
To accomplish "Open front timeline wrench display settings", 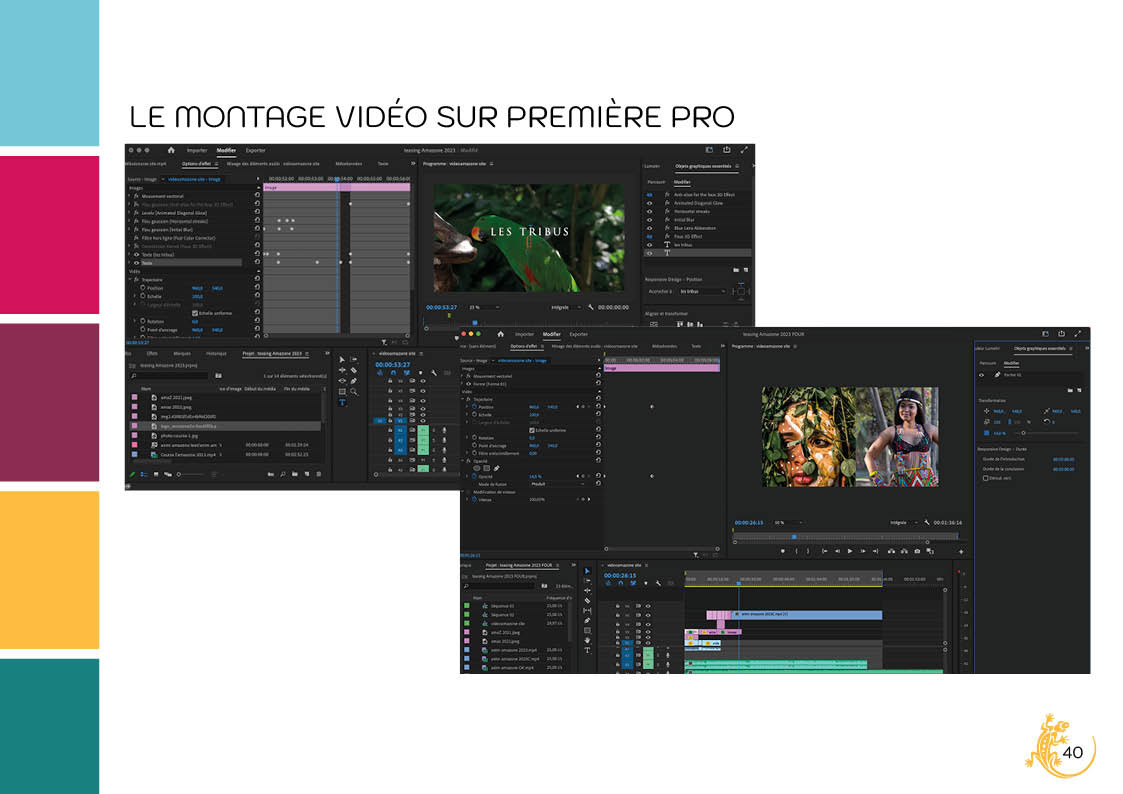I will click(658, 584).
